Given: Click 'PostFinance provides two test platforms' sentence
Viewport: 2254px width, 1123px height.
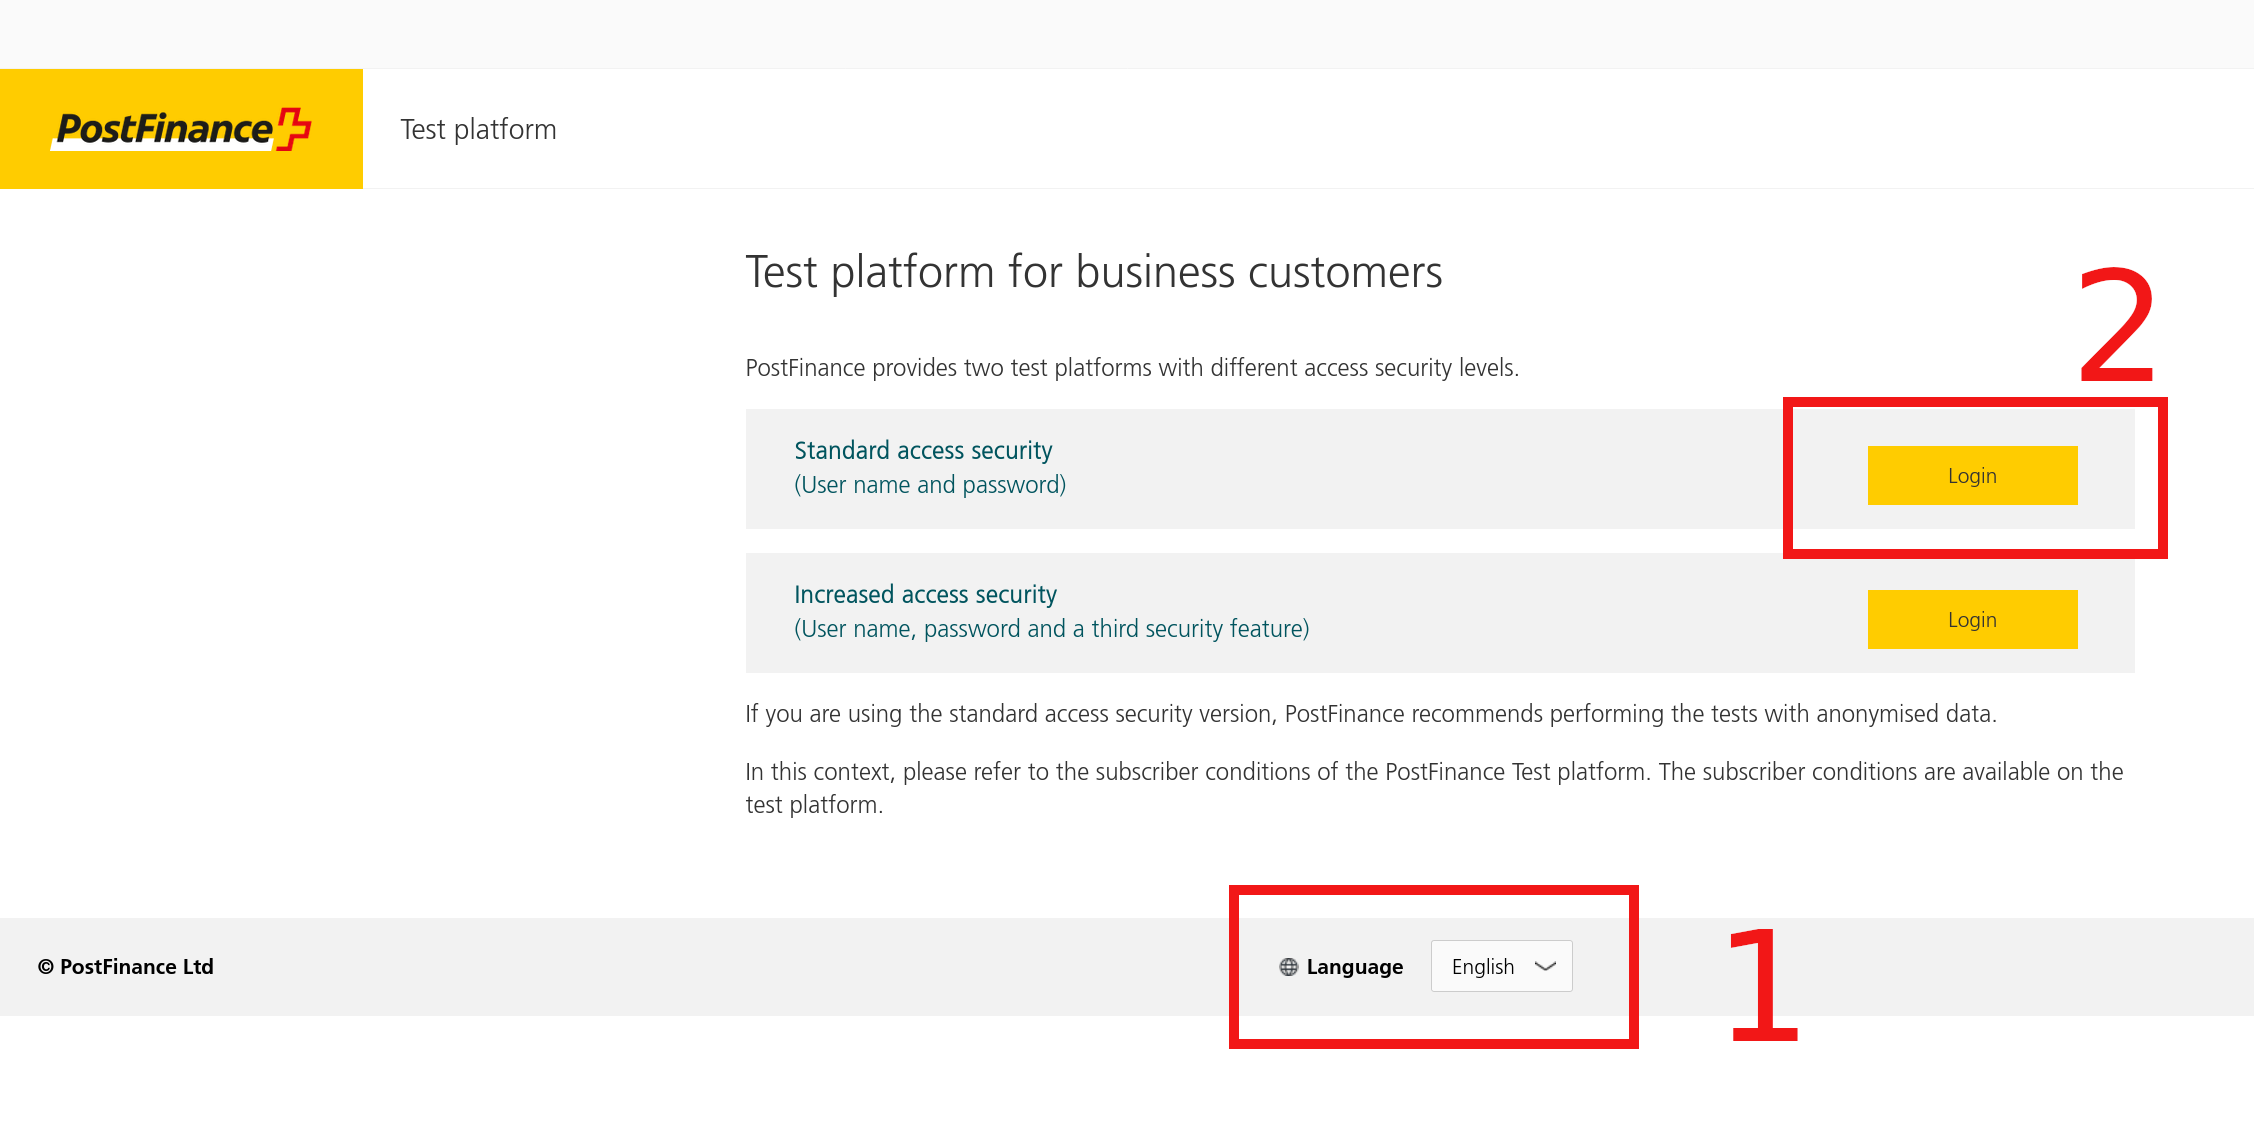Looking at the screenshot, I should click(1132, 368).
